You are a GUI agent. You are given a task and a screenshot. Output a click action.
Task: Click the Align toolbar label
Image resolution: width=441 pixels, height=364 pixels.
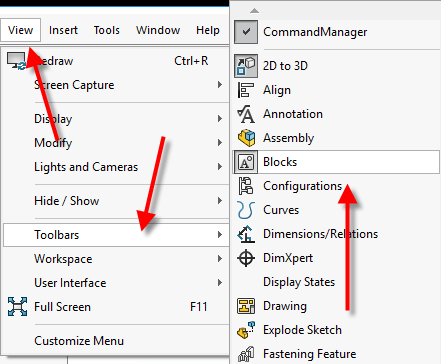pos(277,90)
